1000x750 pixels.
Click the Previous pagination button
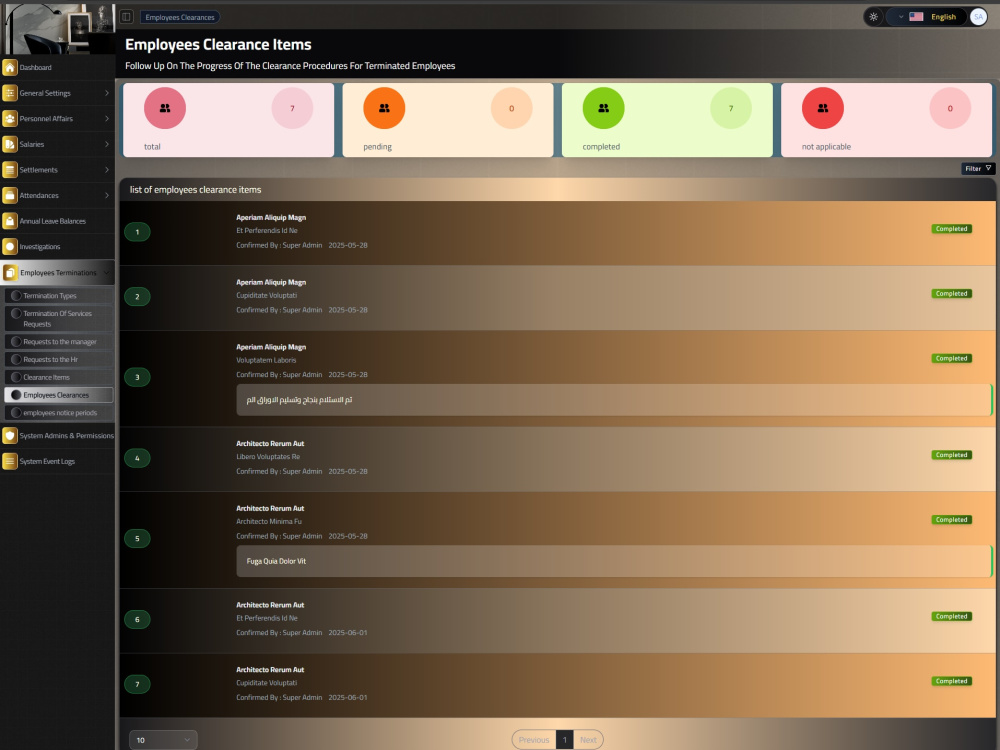[x=534, y=740]
